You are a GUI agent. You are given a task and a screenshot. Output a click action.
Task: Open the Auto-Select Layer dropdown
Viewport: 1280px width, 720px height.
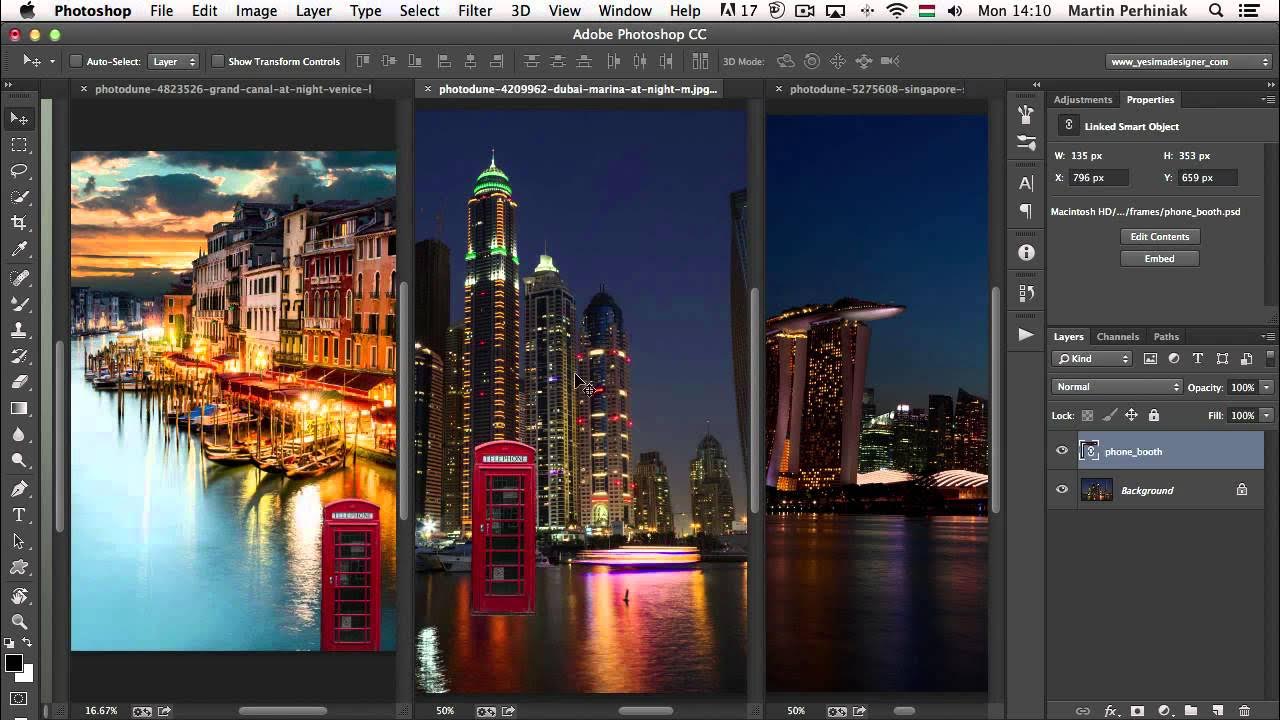point(174,61)
